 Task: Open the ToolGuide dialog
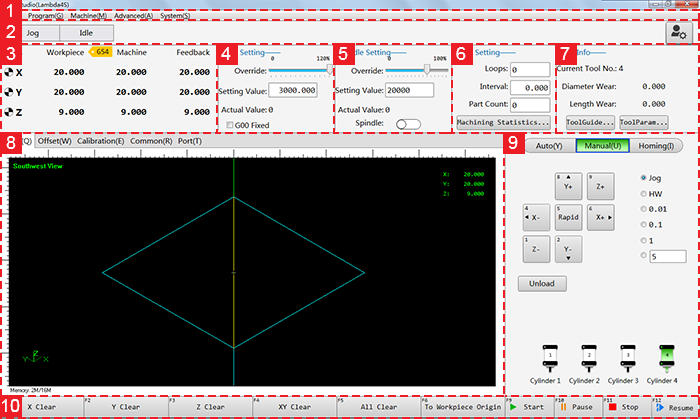coord(590,122)
